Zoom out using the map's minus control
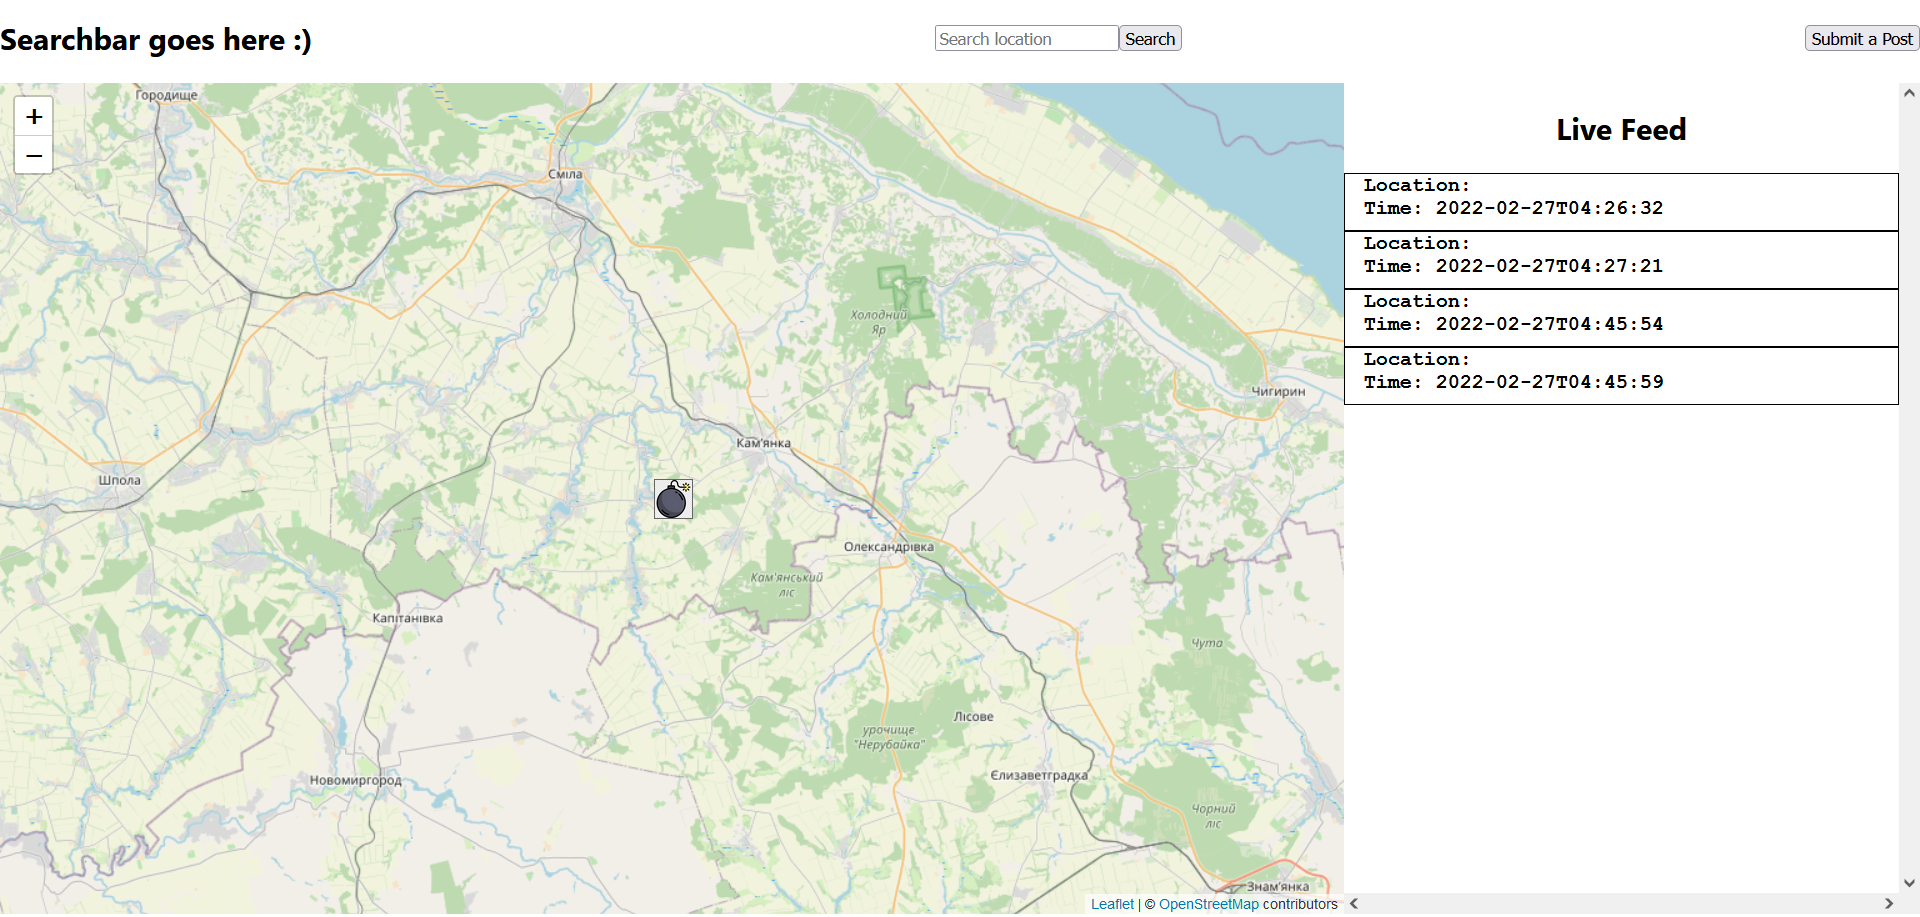Screen dimensions: 1920x917 click(x=33, y=155)
